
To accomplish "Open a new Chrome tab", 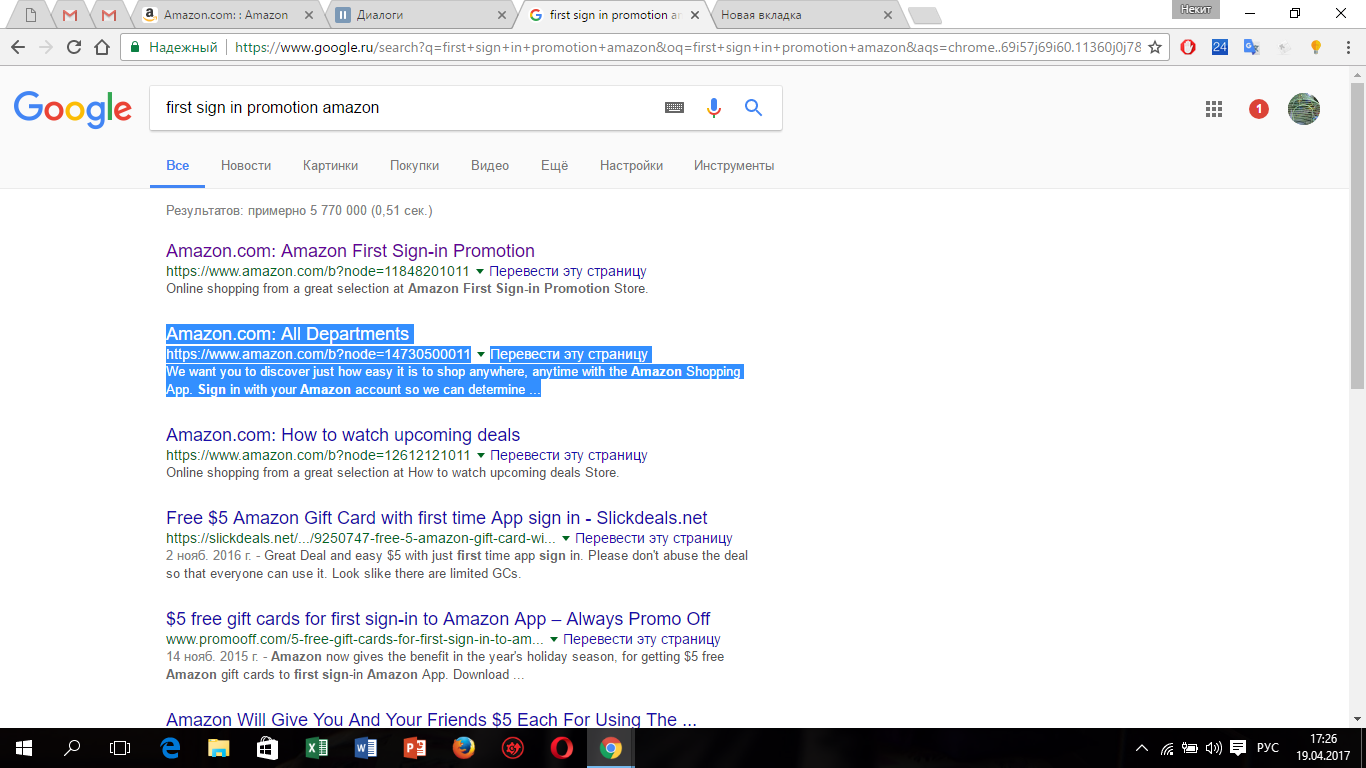I will click(923, 15).
